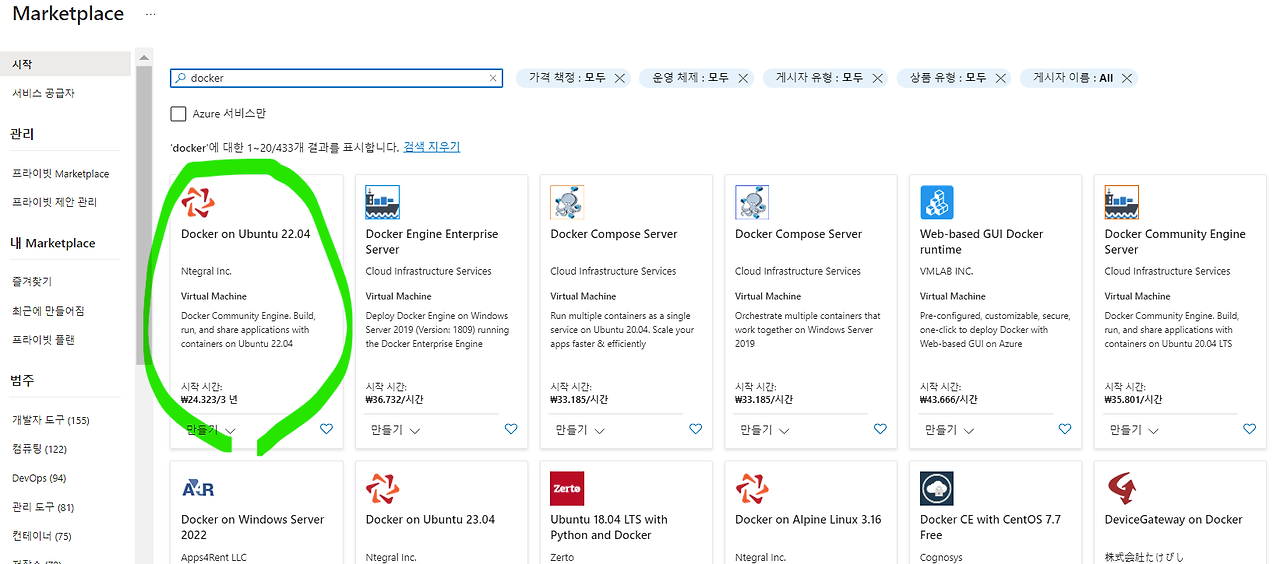Click the Docker on Windows Server 2022 logo
The image size is (1280, 564).
198,488
